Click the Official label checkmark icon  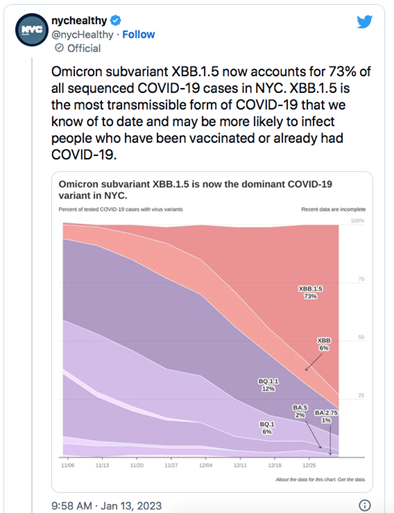pos(59,48)
